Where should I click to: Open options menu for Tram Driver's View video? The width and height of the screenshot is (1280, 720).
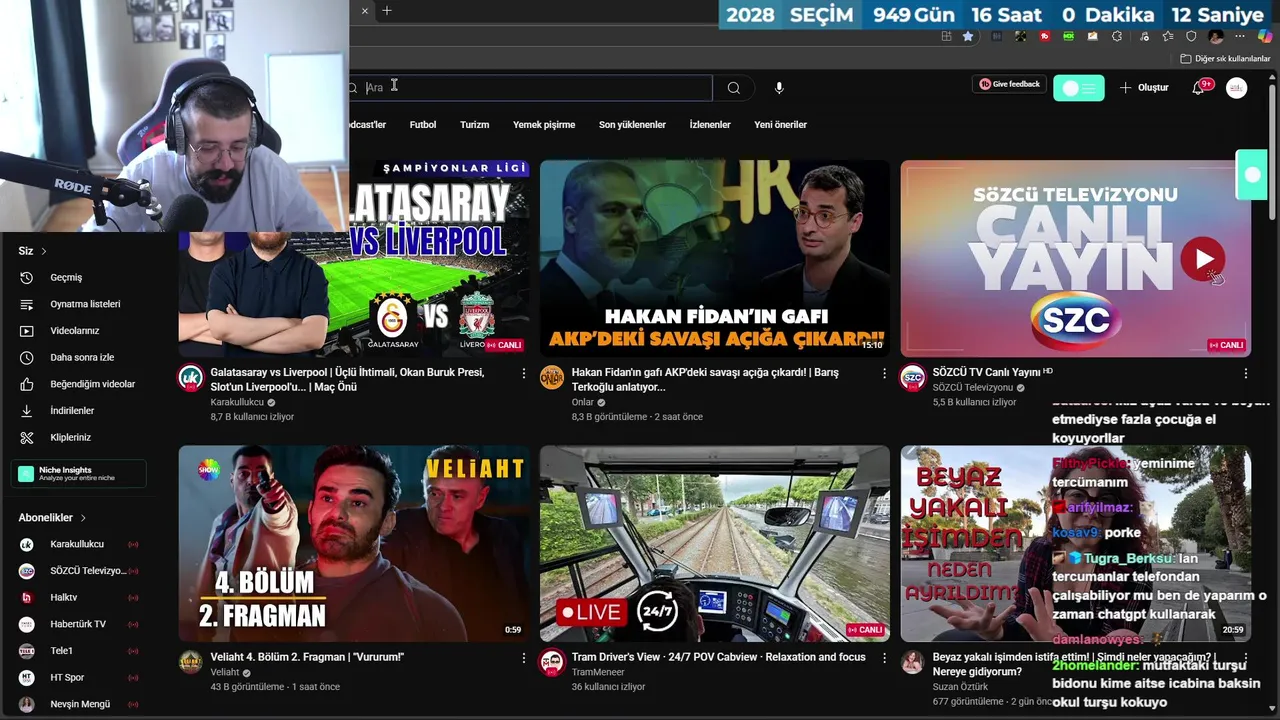(x=884, y=658)
